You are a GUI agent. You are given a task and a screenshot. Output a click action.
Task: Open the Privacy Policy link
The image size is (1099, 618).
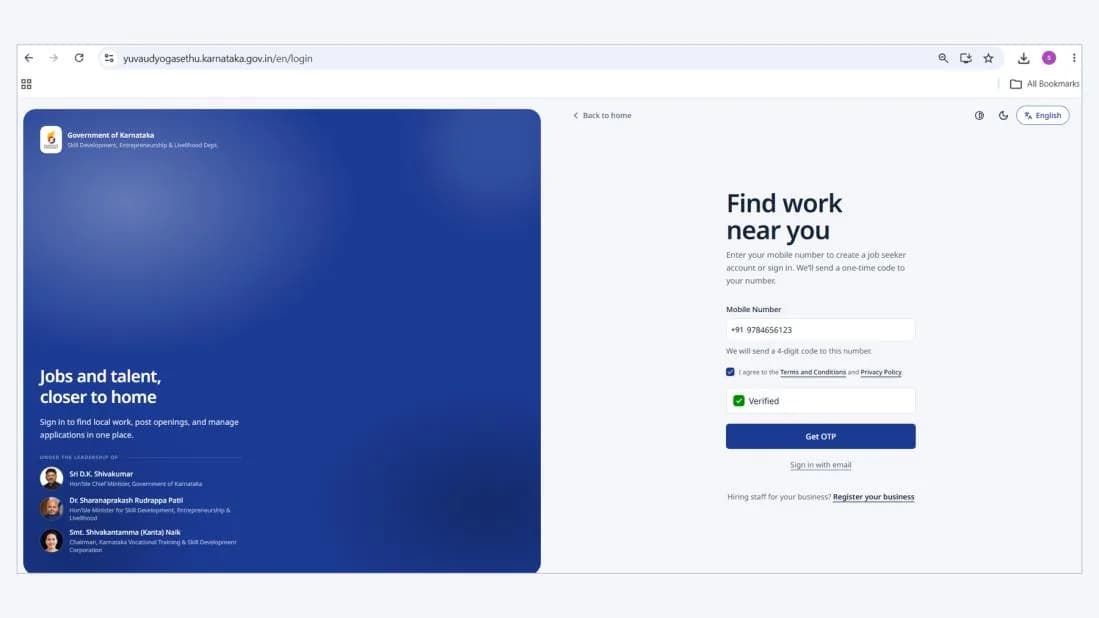click(x=881, y=372)
